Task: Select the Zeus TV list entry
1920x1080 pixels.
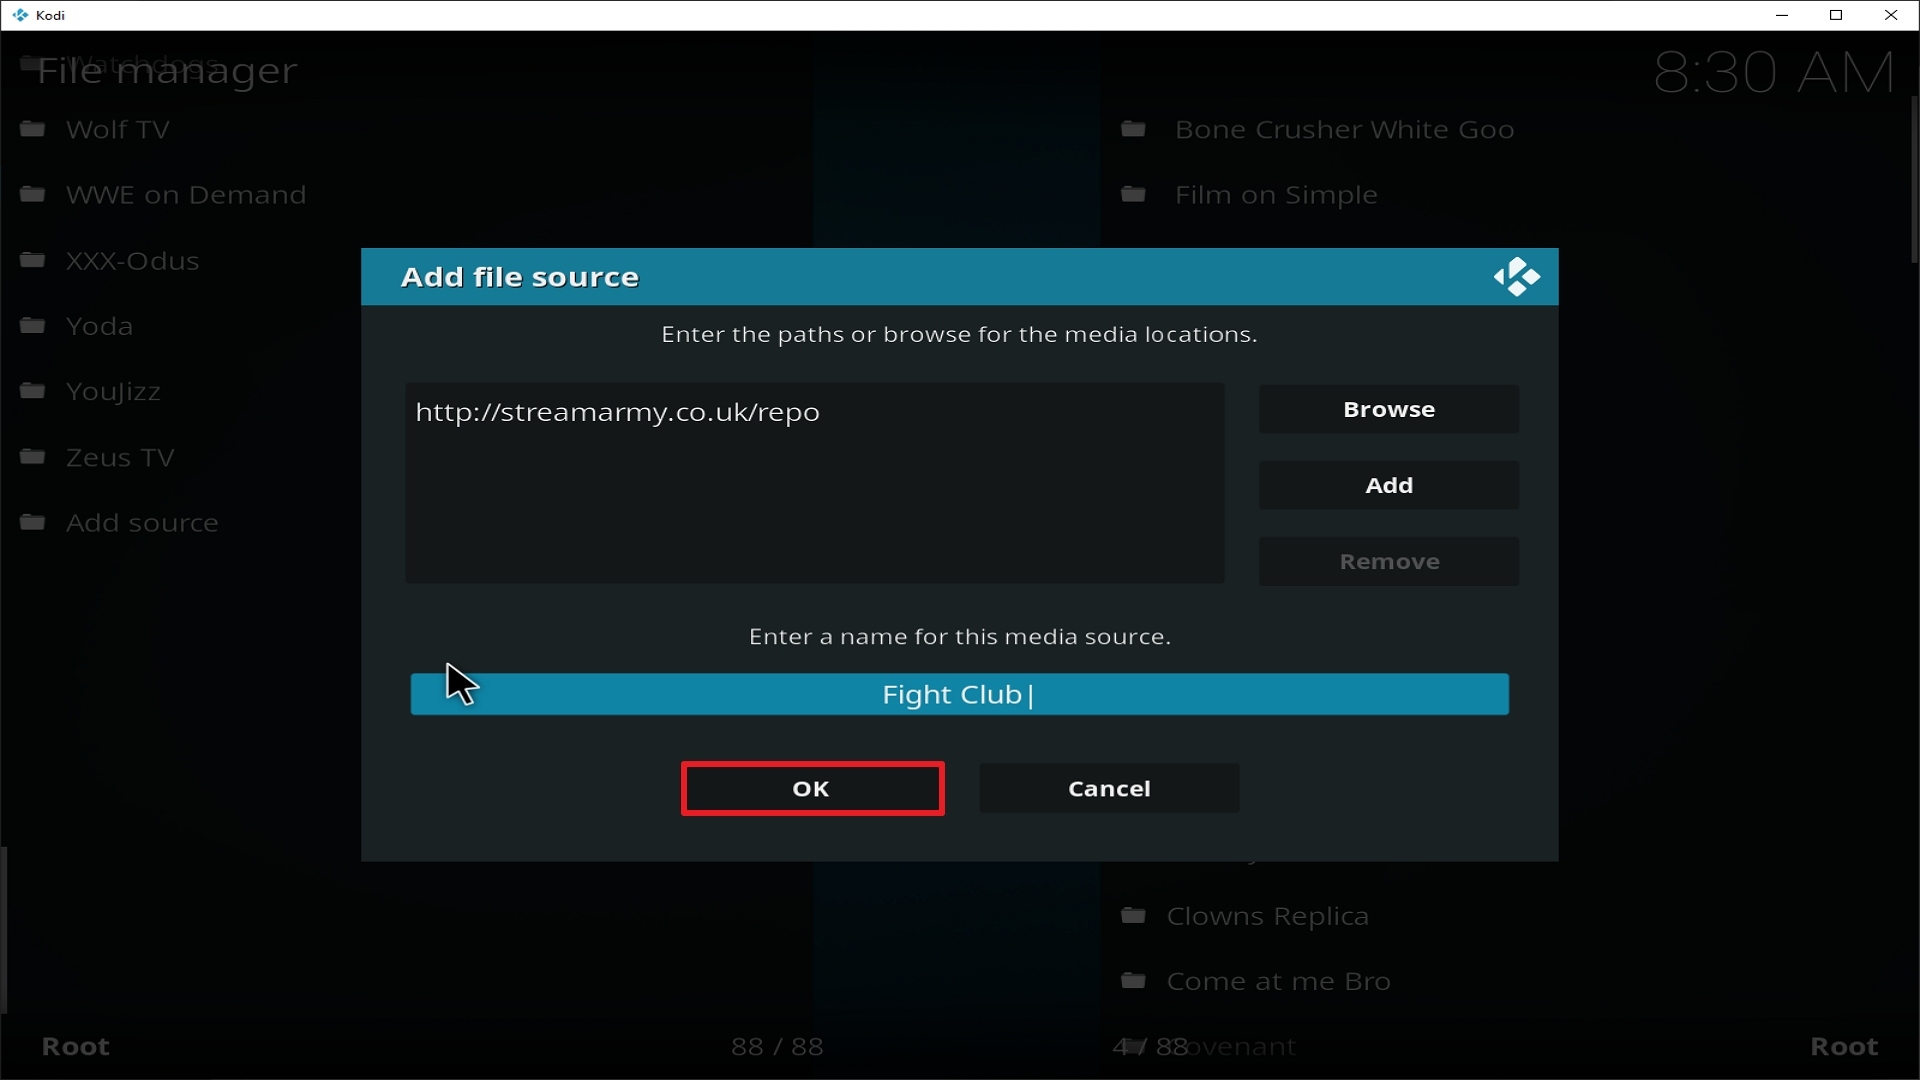Action: (120, 458)
